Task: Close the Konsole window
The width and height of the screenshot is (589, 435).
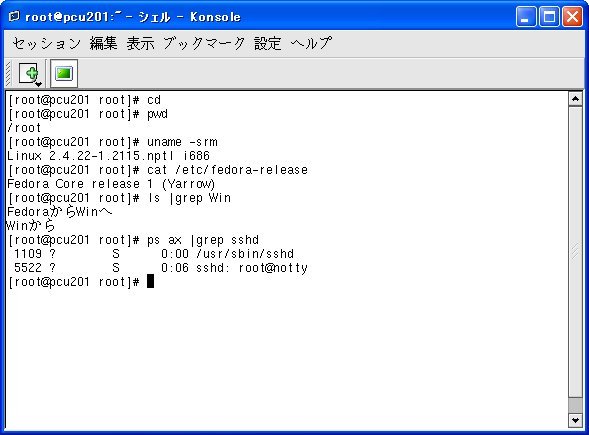Action: point(572,17)
